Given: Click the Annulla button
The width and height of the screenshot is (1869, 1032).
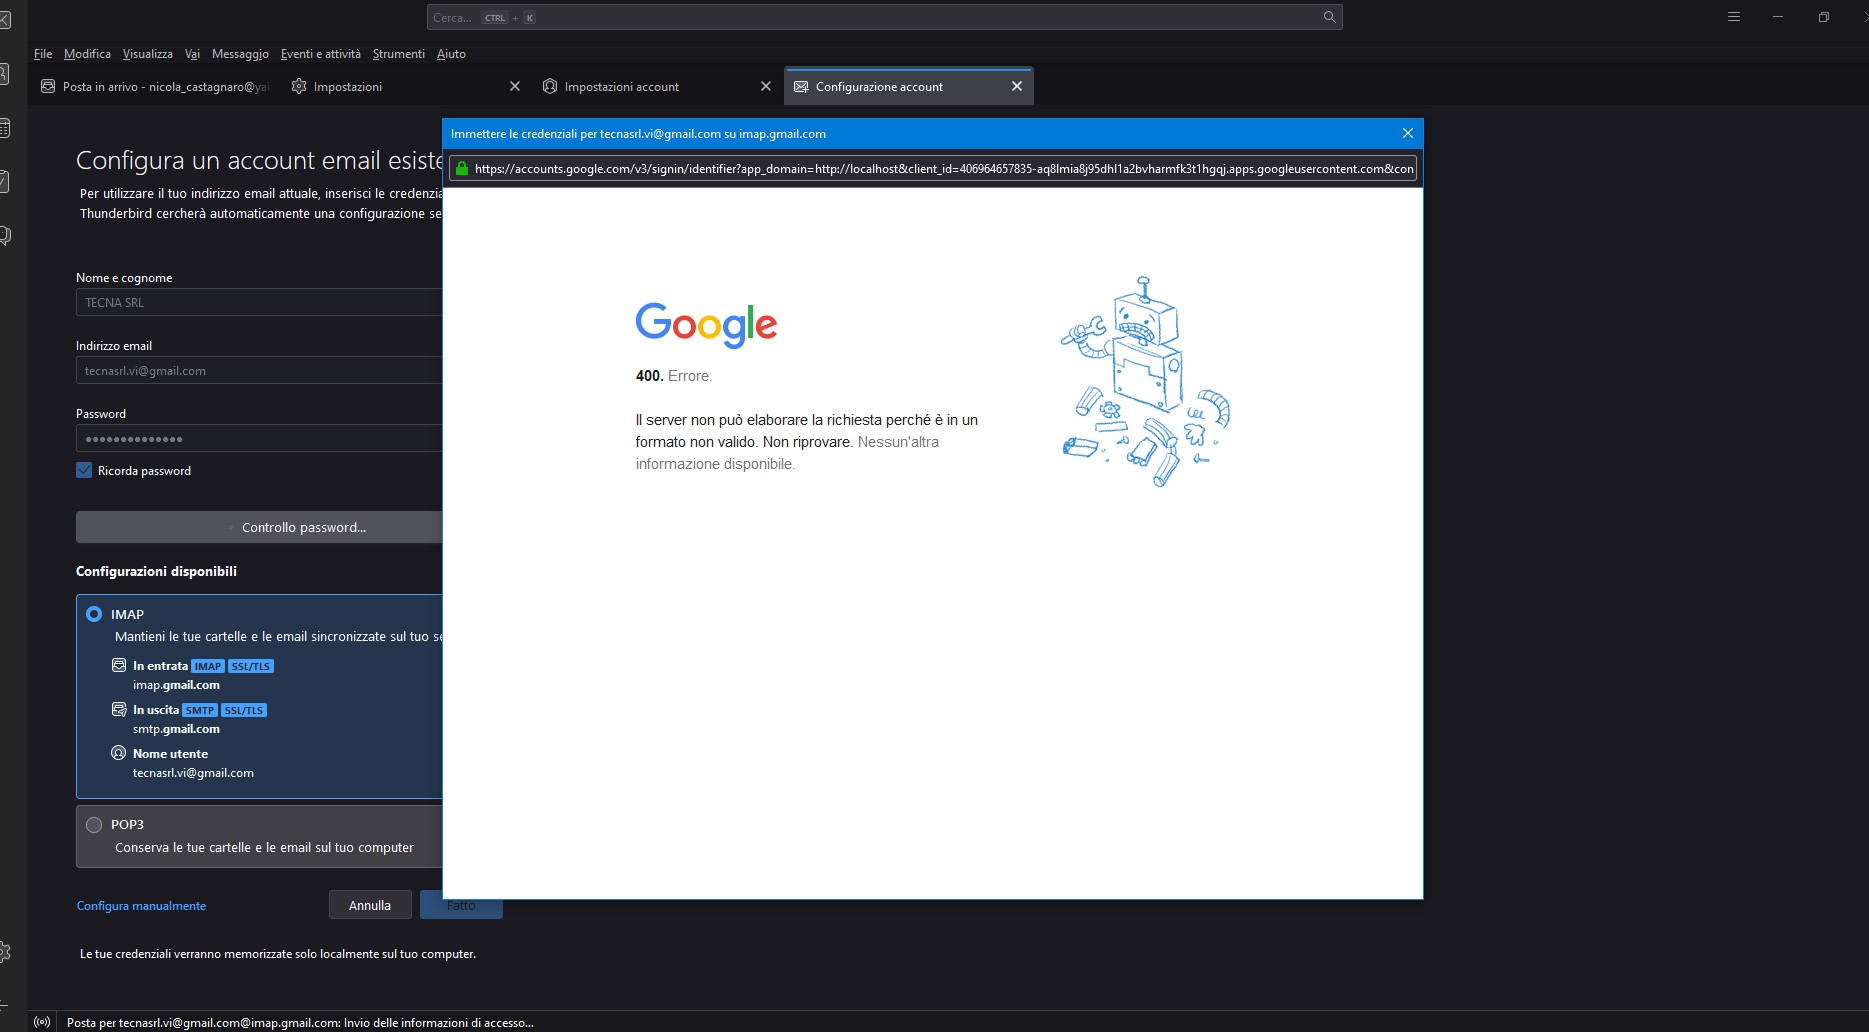Looking at the screenshot, I should (370, 905).
